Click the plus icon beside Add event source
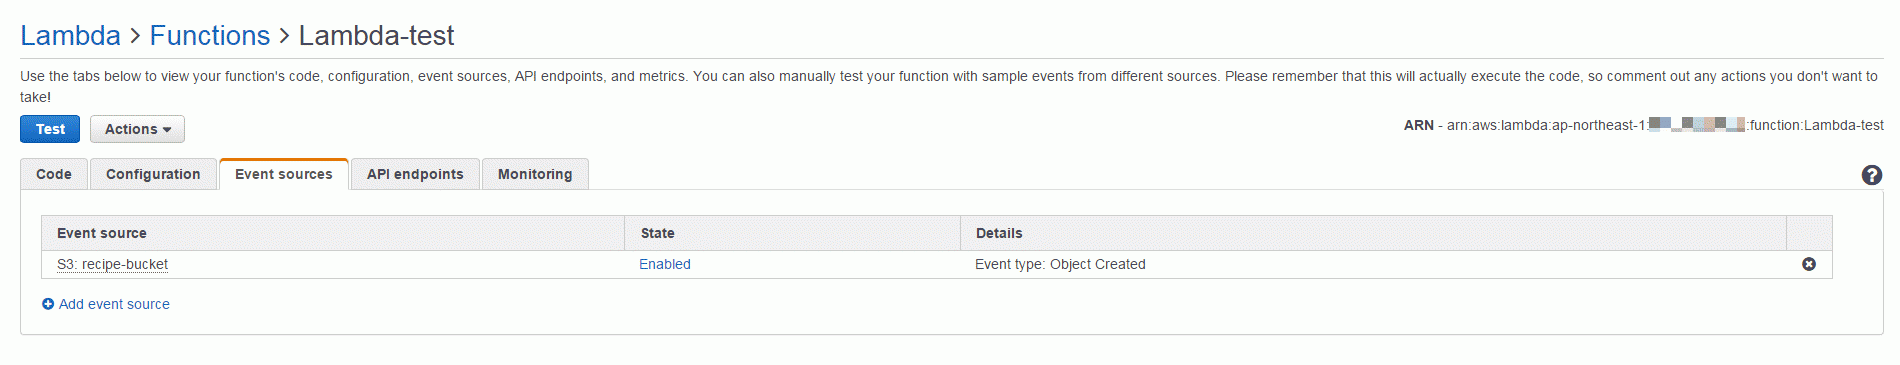 point(48,304)
